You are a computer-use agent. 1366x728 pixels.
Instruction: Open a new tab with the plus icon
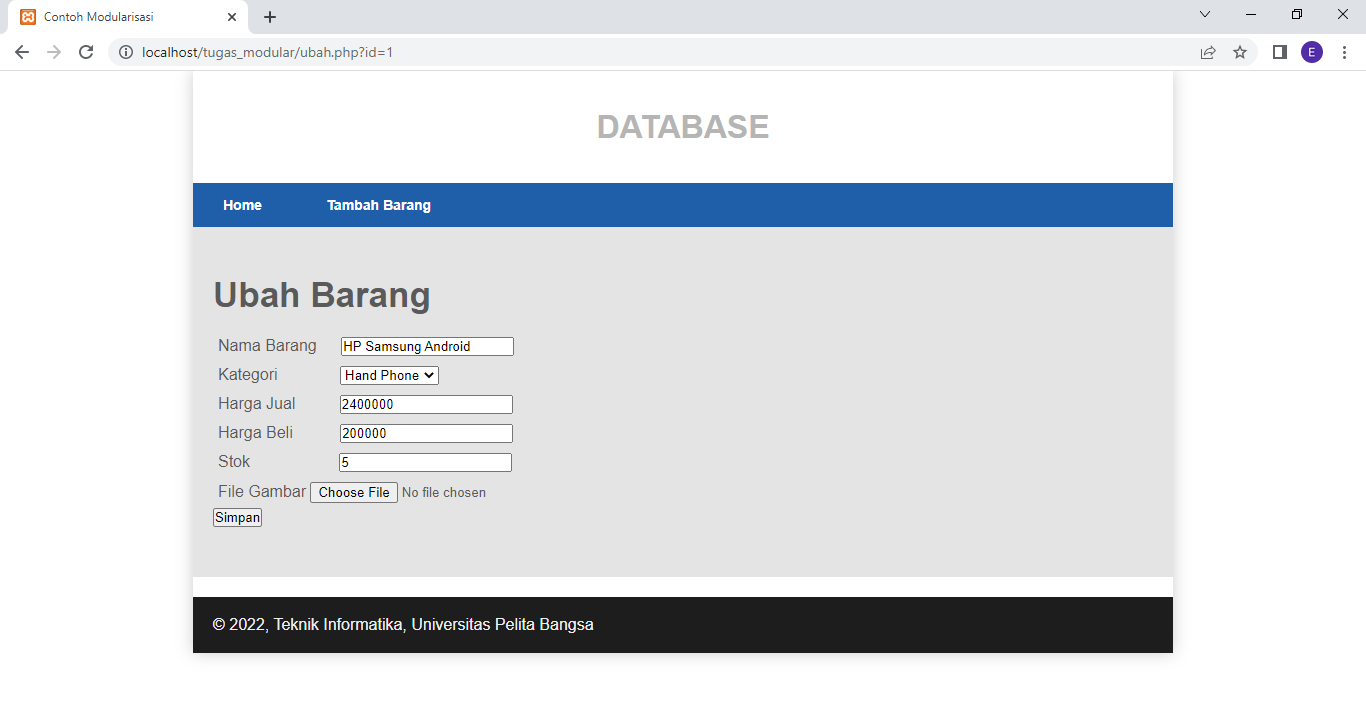tap(269, 16)
